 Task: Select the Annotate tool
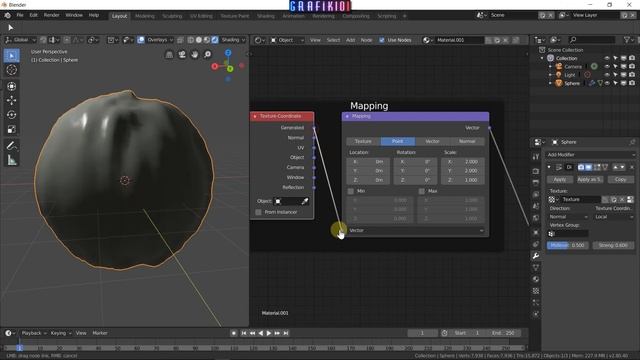point(11,145)
